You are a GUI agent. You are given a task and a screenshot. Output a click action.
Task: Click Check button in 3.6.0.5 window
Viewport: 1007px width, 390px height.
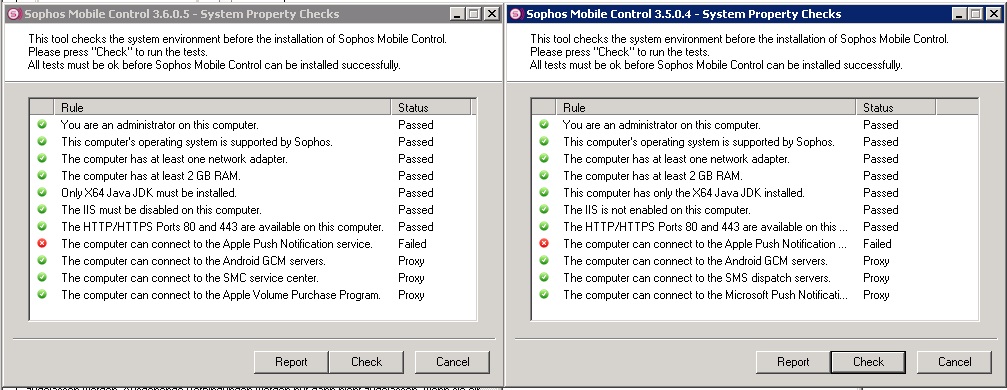tap(366, 362)
